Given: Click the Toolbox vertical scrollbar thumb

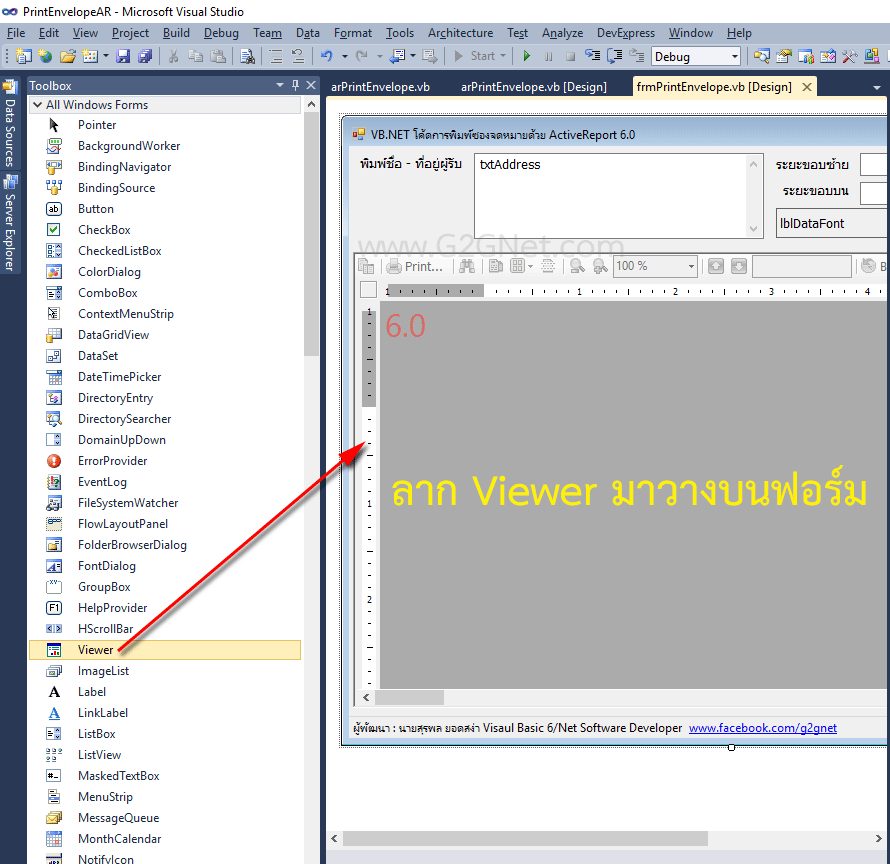Looking at the screenshot, I should click(311, 234).
